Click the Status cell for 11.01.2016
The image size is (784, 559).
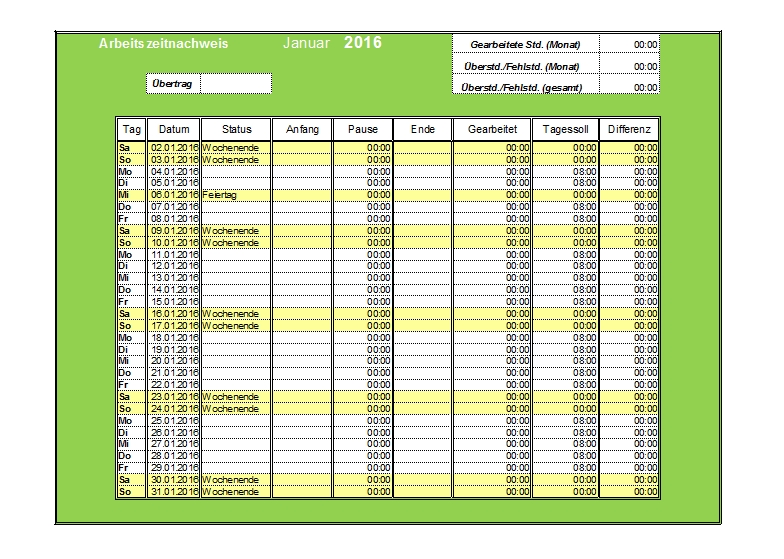[x=236, y=254]
